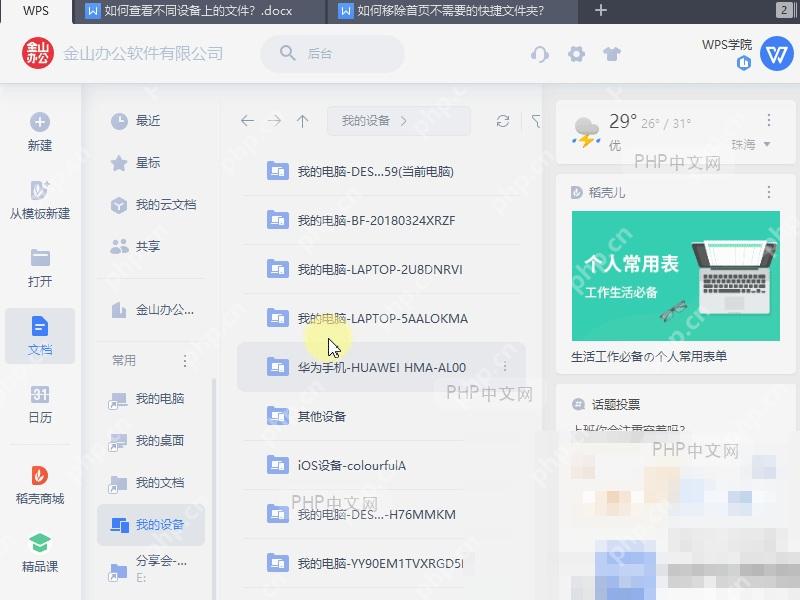This screenshot has height=600, width=800.
Task: Expand the 我的设备 breadcrumb chevron
Action: click(x=404, y=121)
